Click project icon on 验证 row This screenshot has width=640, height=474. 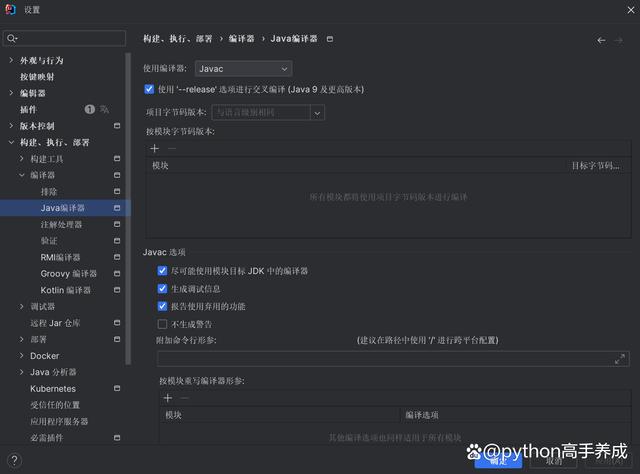(x=117, y=241)
